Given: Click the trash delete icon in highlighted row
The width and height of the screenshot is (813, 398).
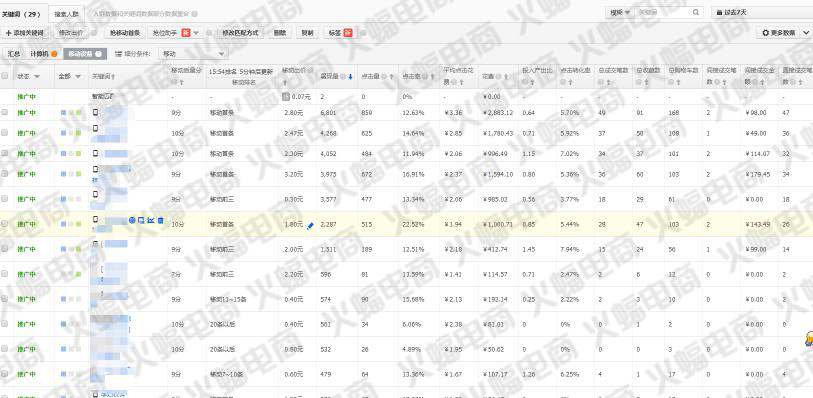Looking at the screenshot, I should pos(160,220).
